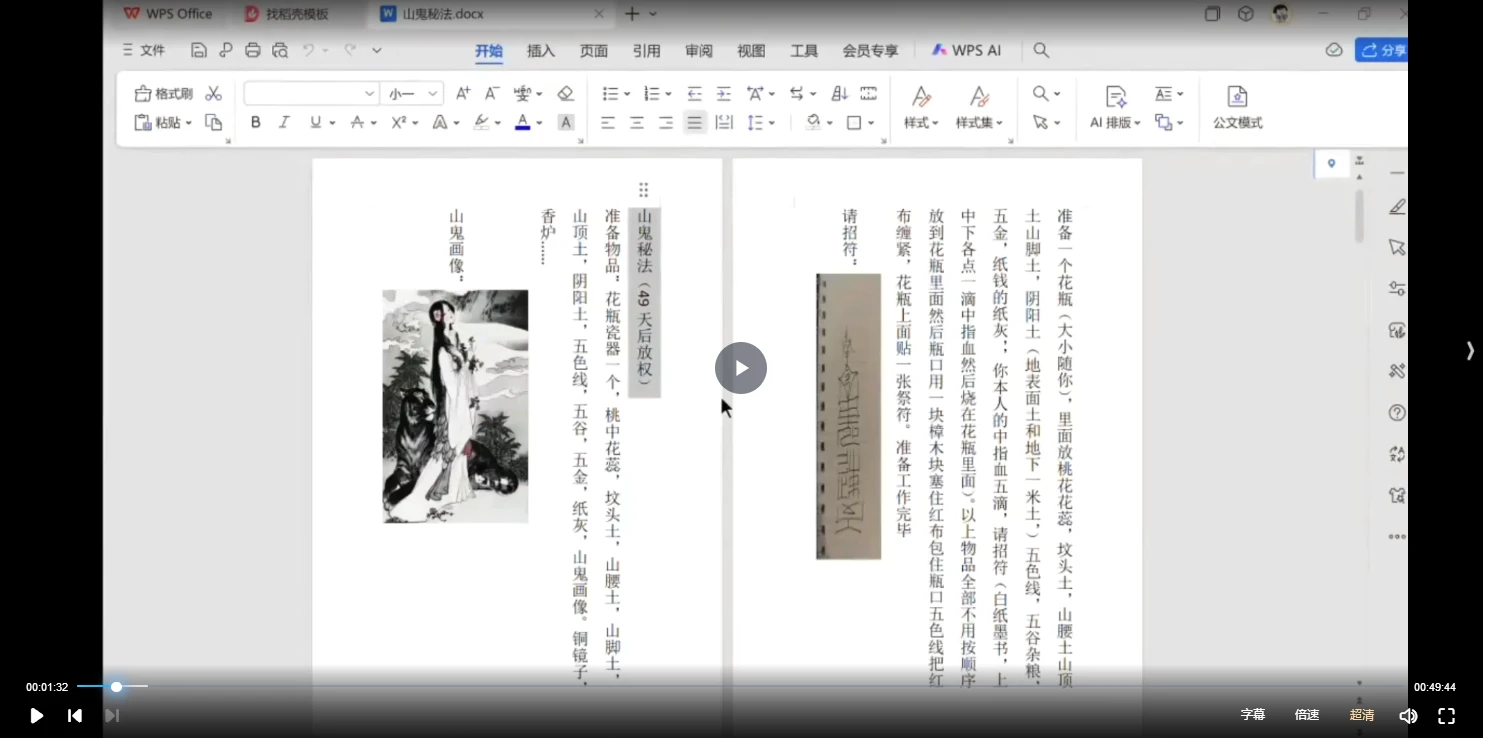The image size is (1486, 738).
Task: Open Print Preview from quick access toolbar
Action: click(x=280, y=50)
